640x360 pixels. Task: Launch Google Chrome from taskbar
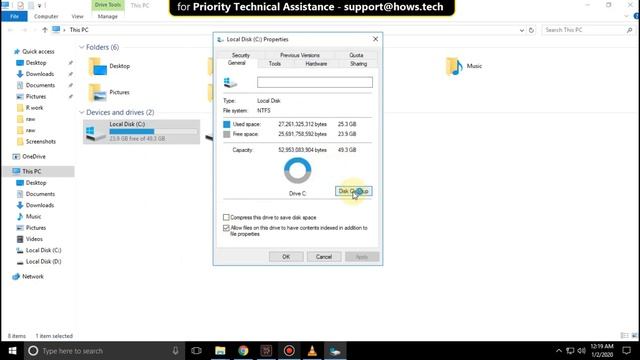243,351
